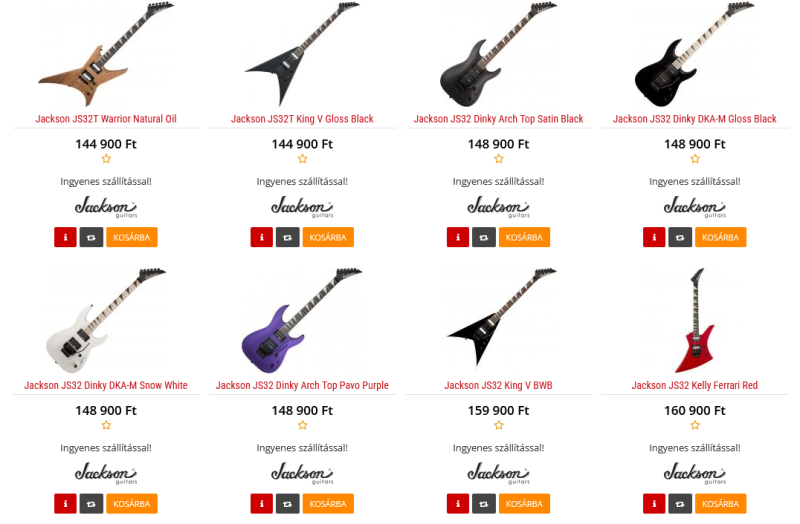Screen dimensions: 800x524
Task: Open Jackson JS32 Kelly Ferrari Red title link
Action: pyautogui.click(x=695, y=385)
